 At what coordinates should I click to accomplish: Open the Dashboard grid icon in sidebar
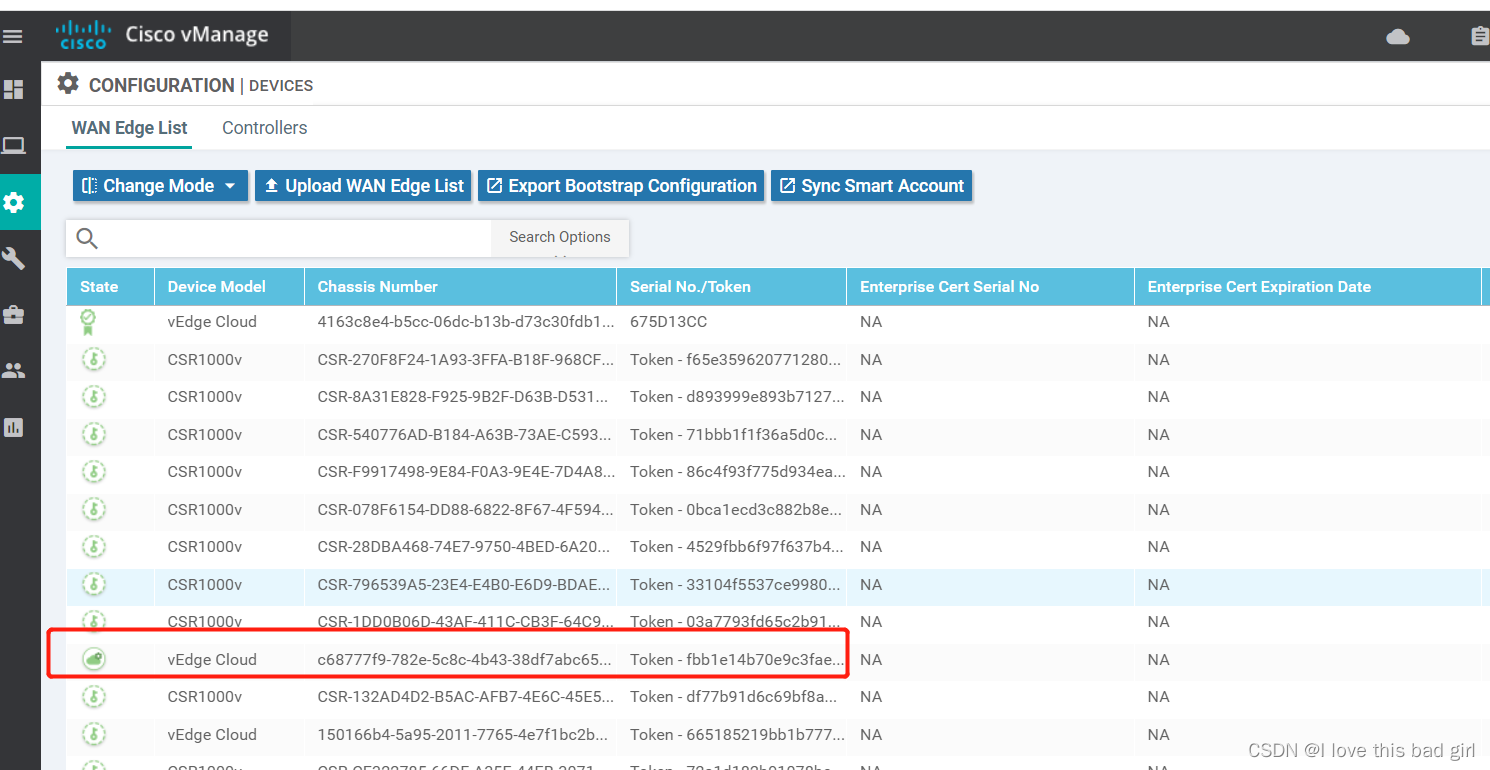[13, 90]
